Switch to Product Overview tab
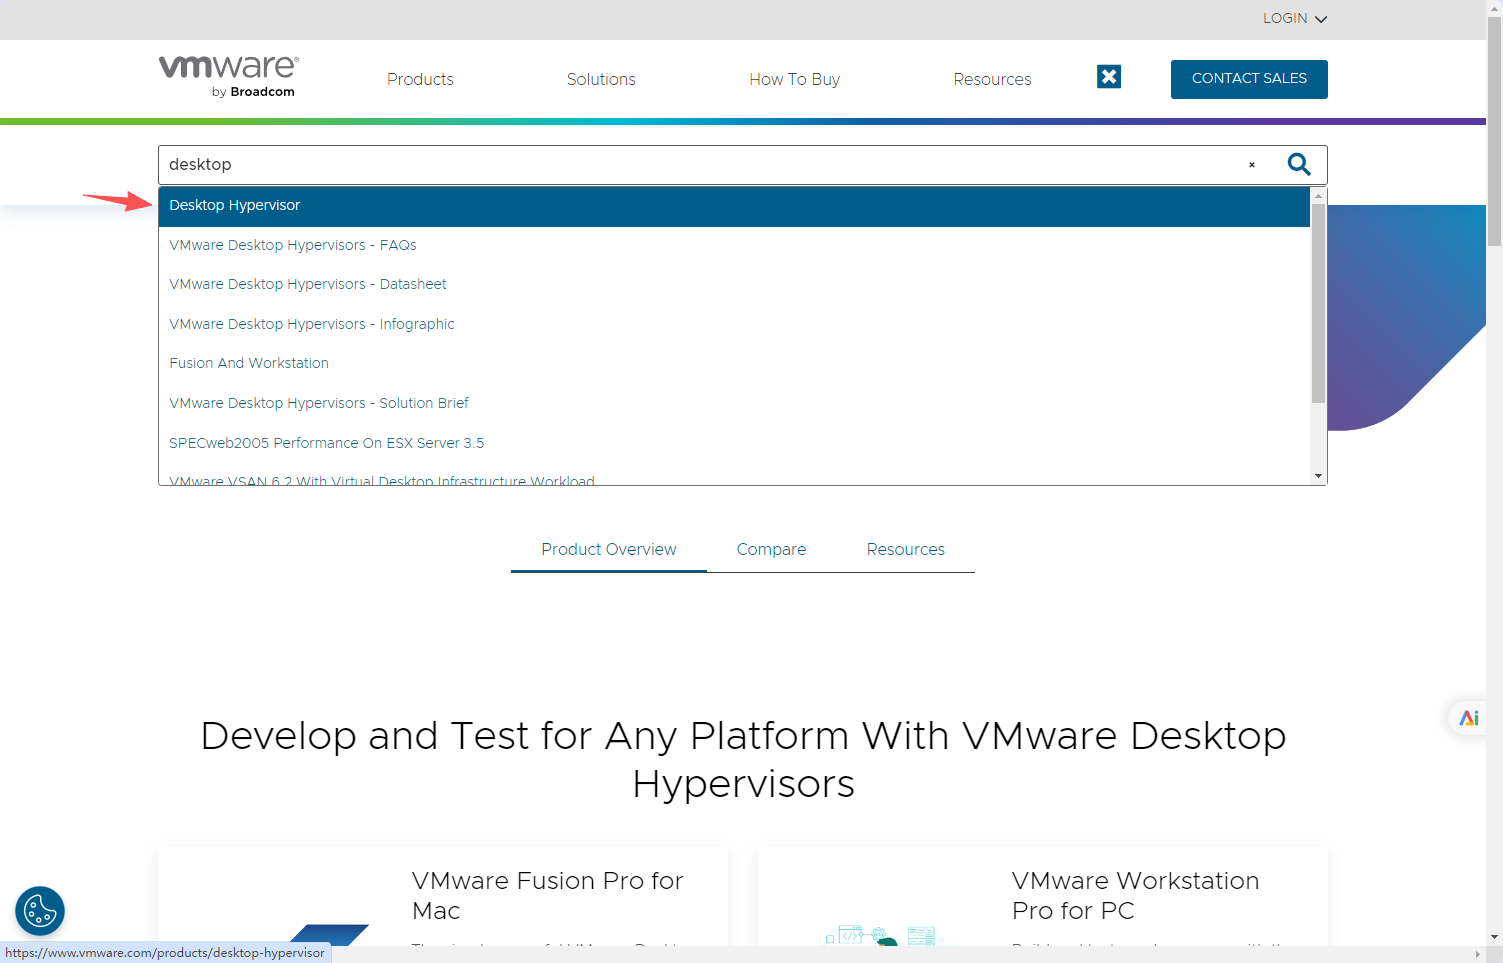The width and height of the screenshot is (1503, 963). pos(608,549)
